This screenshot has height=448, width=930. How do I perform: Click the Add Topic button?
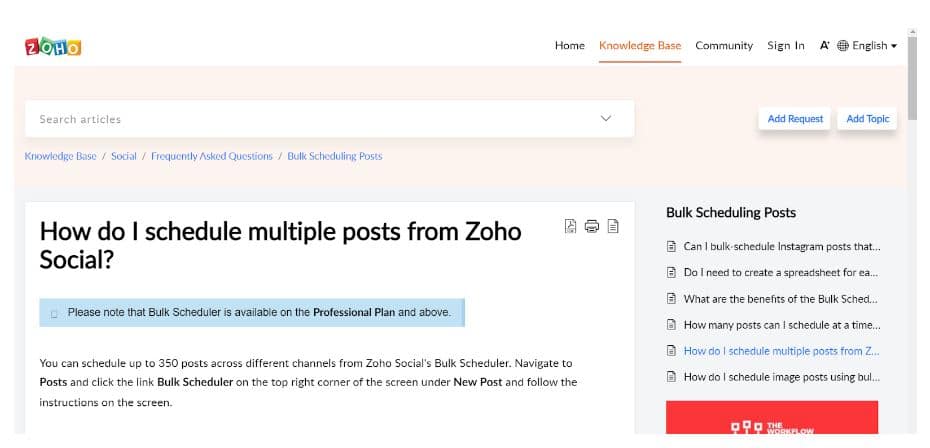point(867,119)
